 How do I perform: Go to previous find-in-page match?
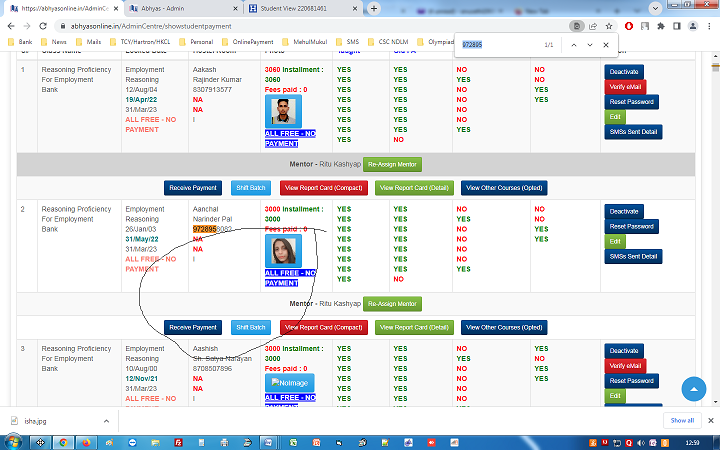click(x=573, y=45)
